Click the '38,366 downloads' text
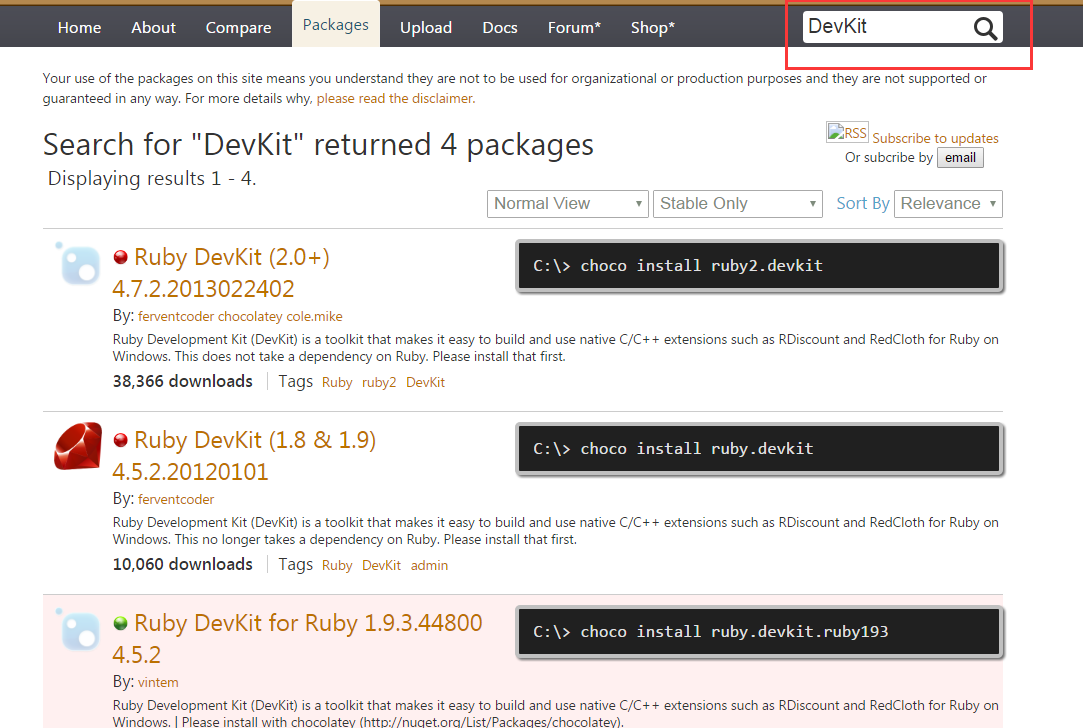Screen dimensions: 1083x728 click(183, 381)
